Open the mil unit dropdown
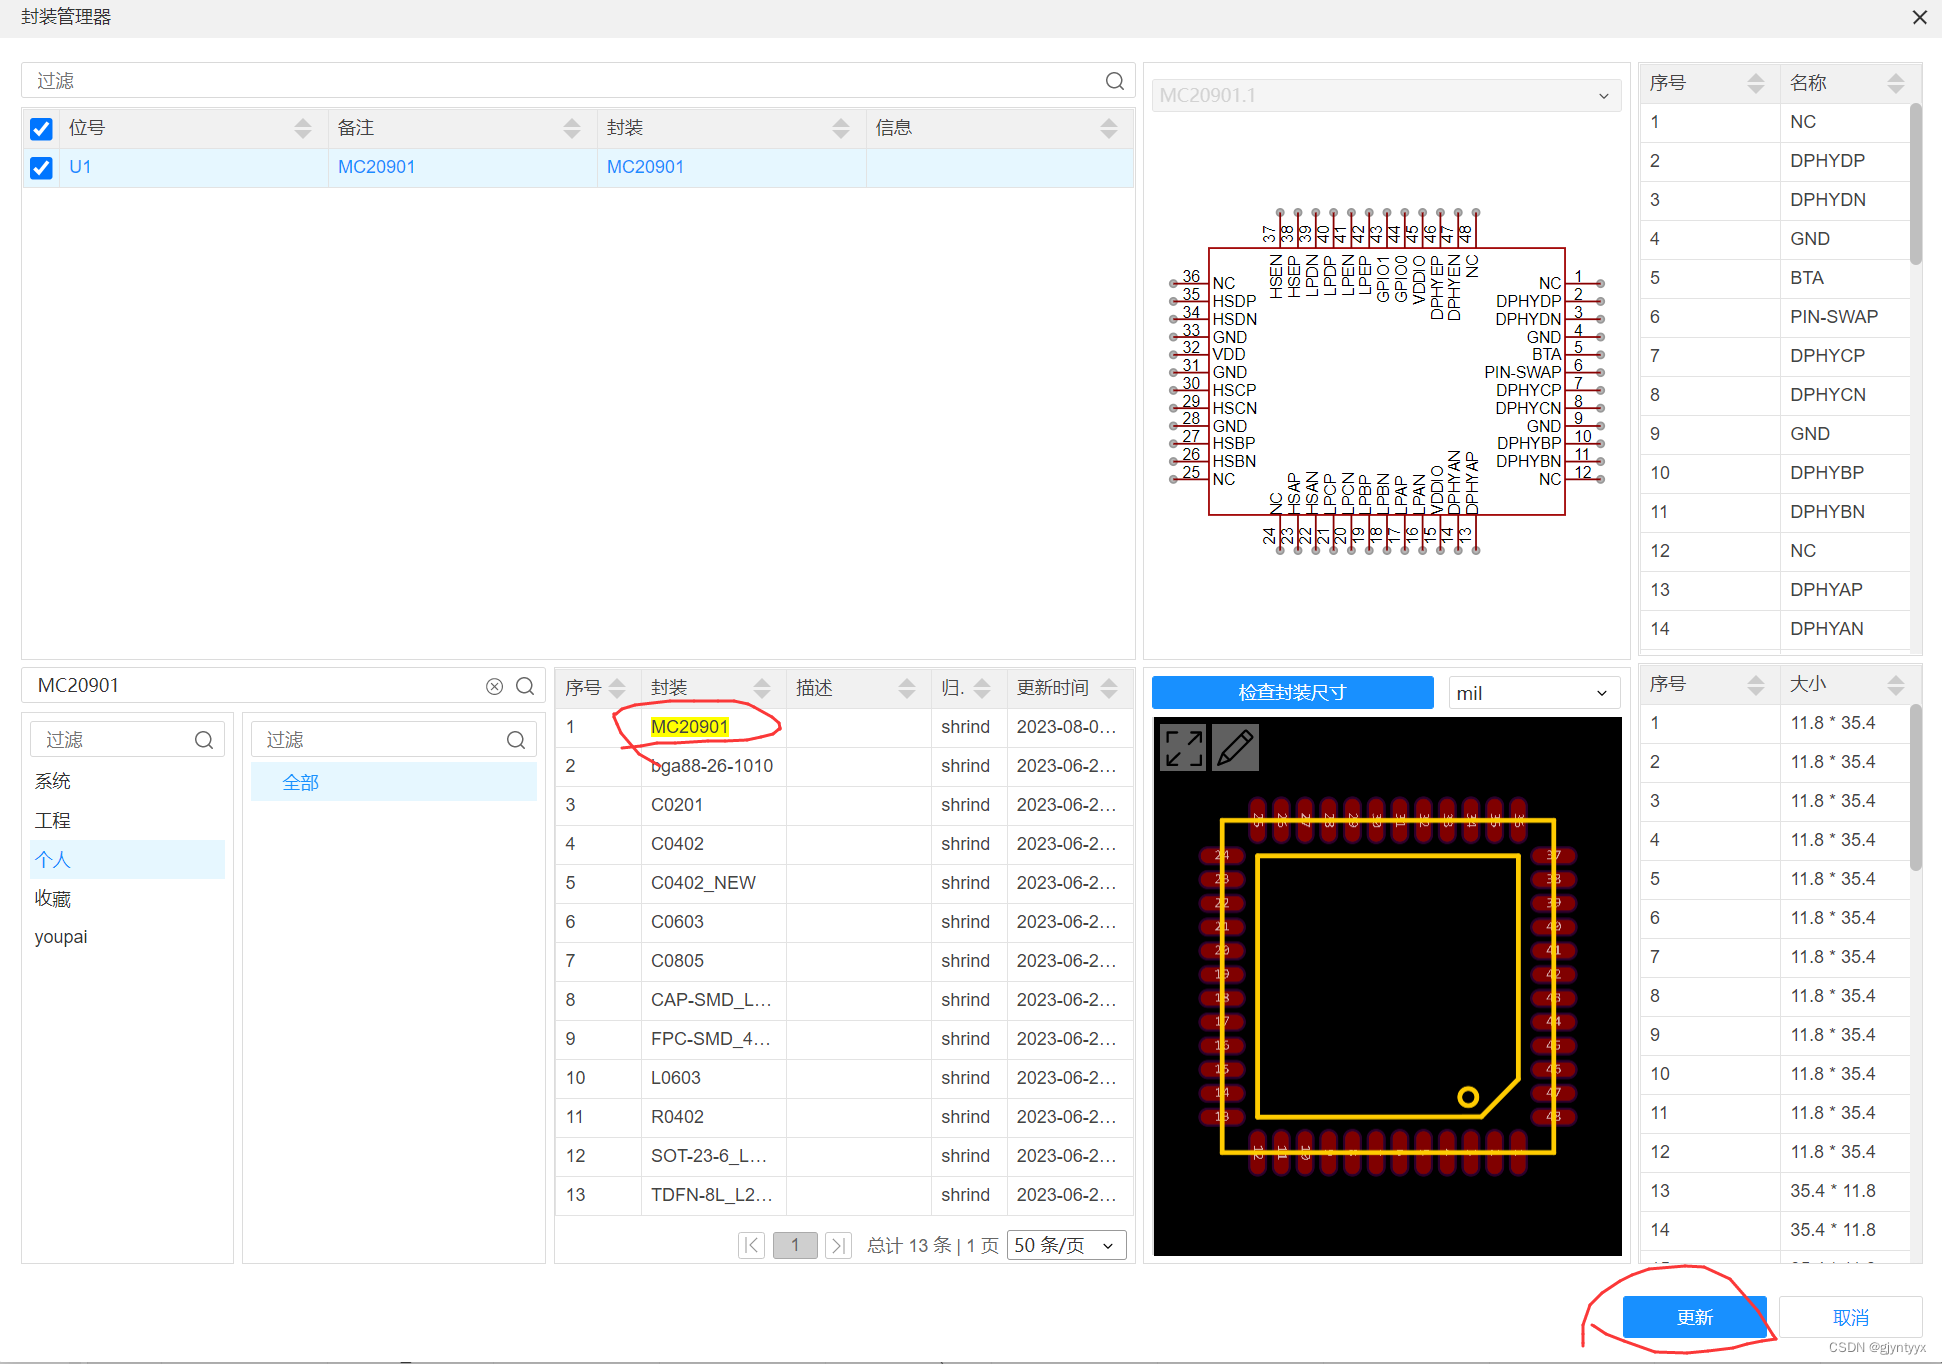 [x=1533, y=692]
